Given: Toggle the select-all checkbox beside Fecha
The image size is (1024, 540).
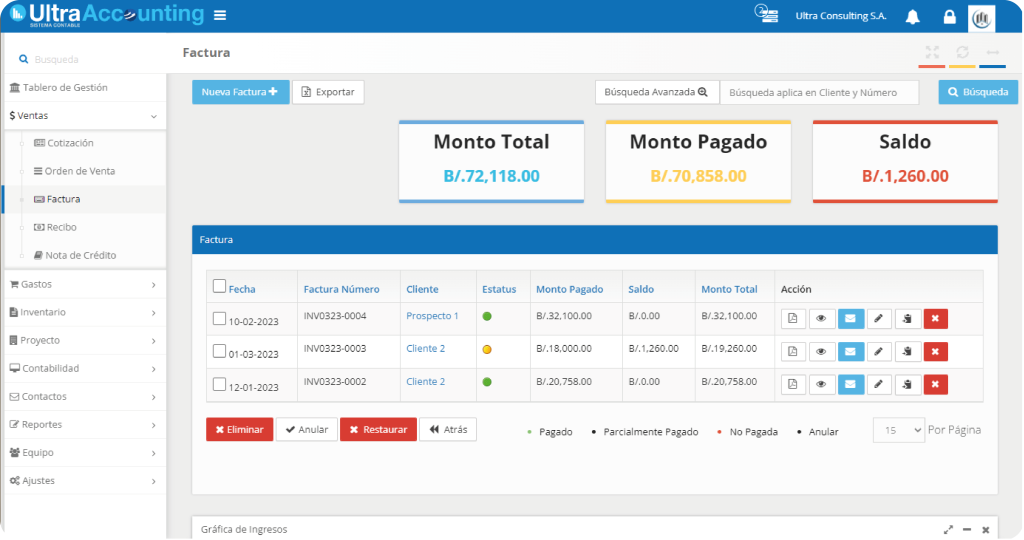Looking at the screenshot, I should (219, 287).
